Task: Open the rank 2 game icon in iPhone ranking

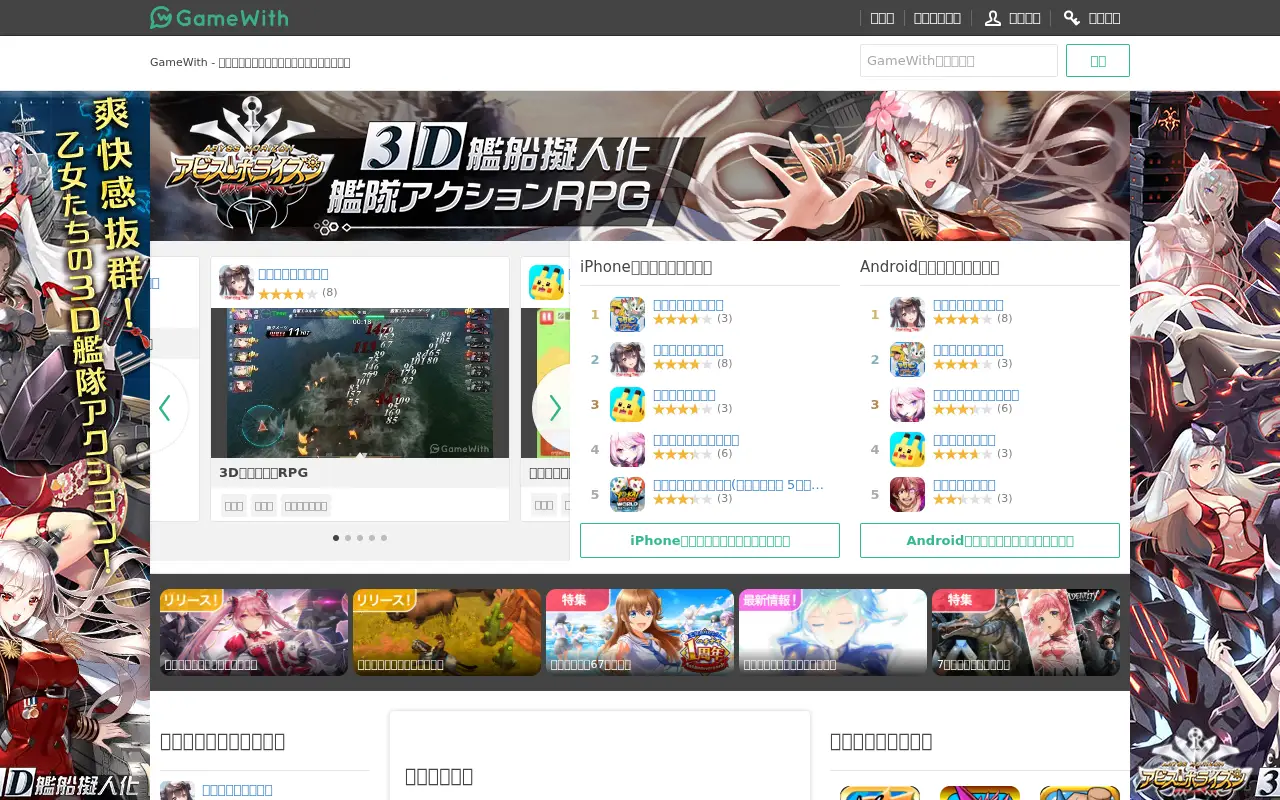Action: click(627, 359)
